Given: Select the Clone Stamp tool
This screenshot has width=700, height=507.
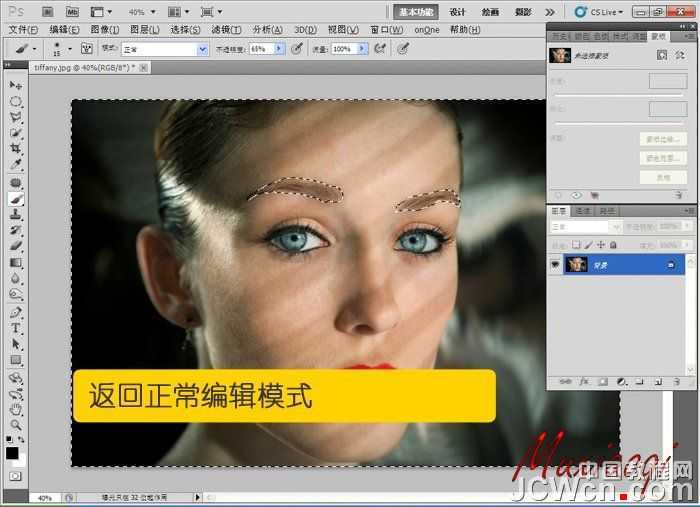Looking at the screenshot, I should 16,215.
